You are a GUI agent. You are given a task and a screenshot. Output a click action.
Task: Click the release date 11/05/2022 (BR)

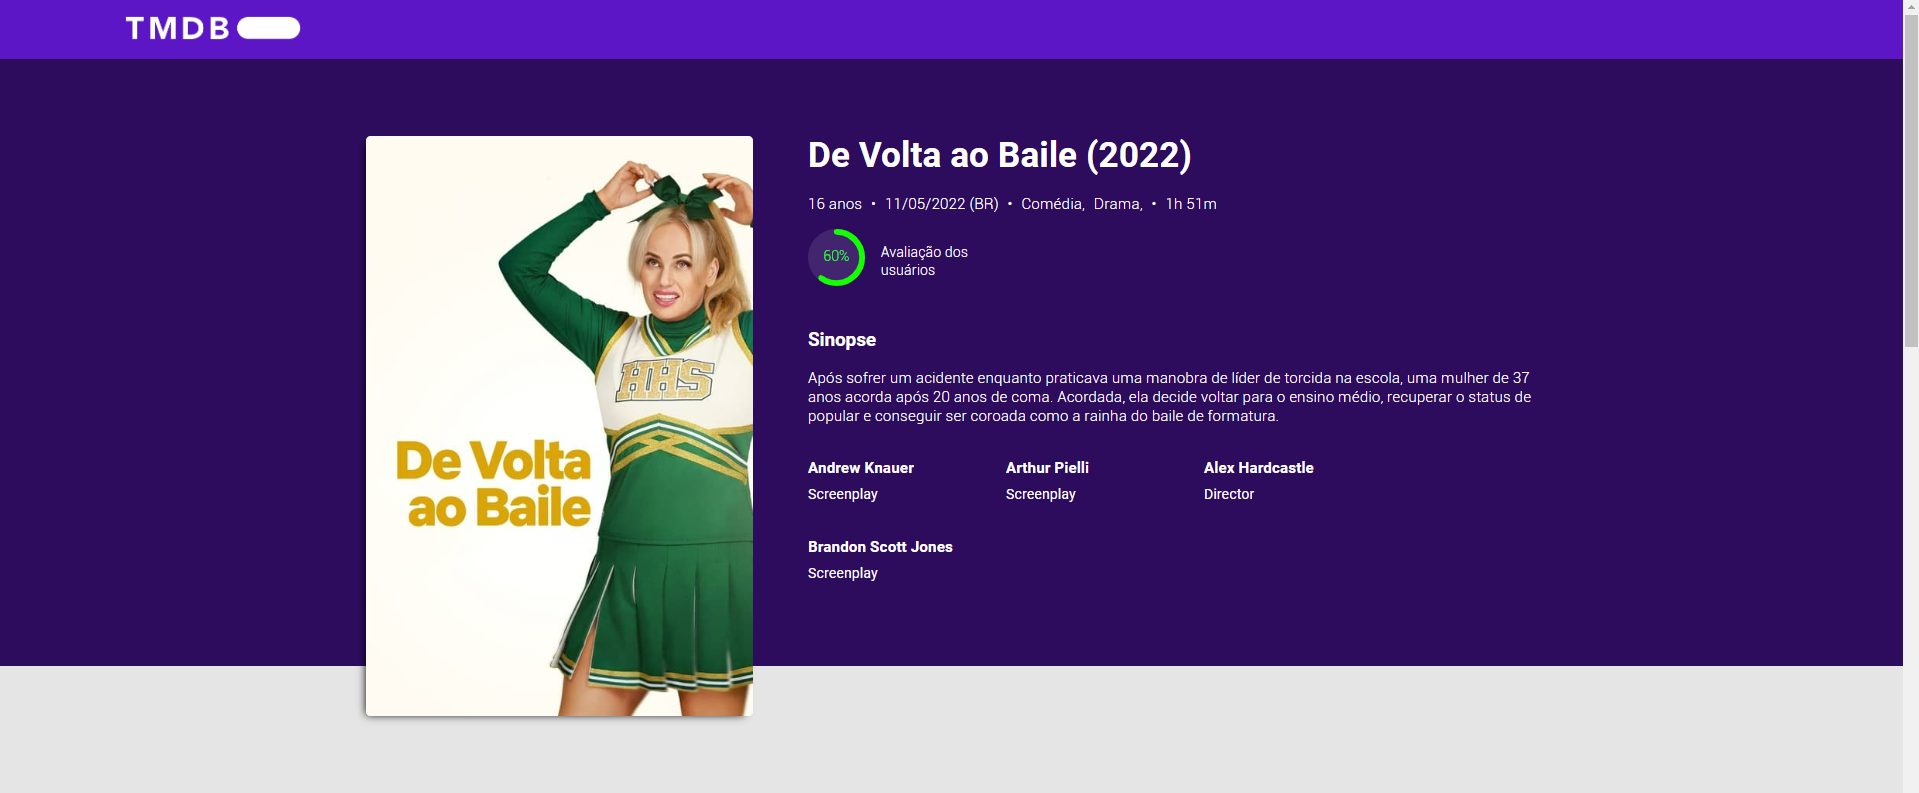941,204
